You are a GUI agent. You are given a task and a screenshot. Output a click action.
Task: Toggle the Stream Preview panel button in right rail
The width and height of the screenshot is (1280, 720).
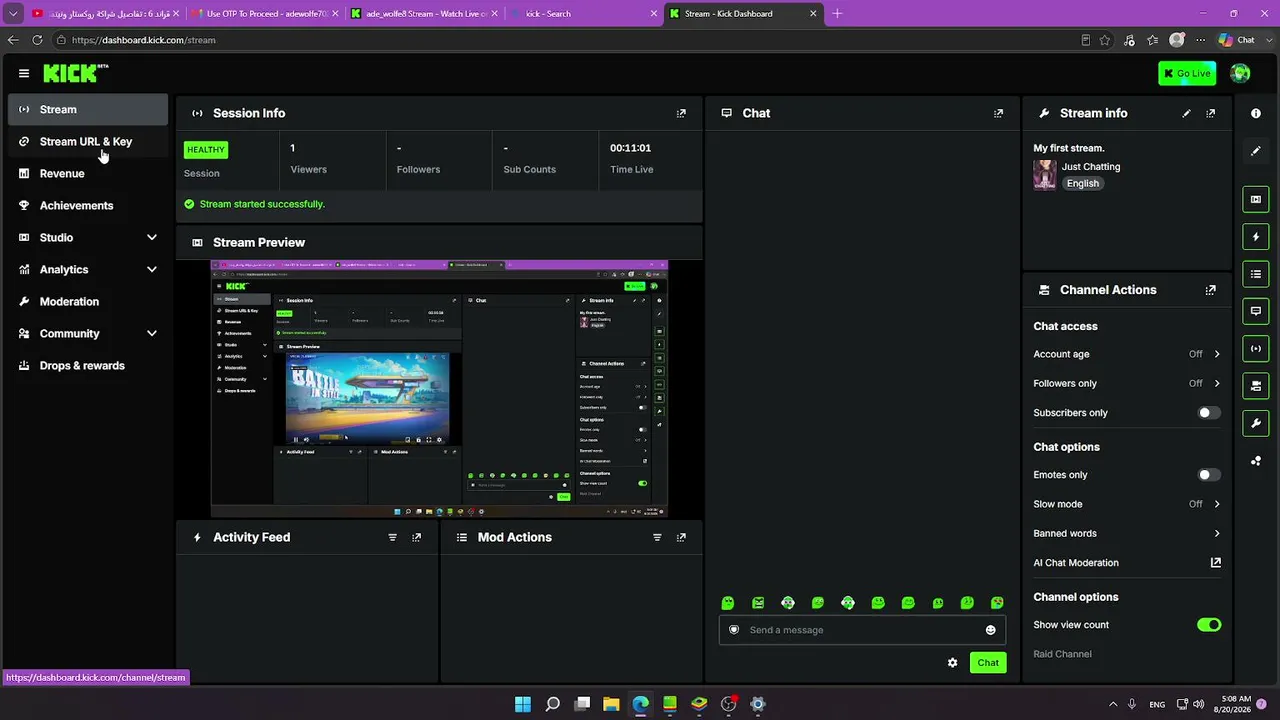coord(1256,199)
